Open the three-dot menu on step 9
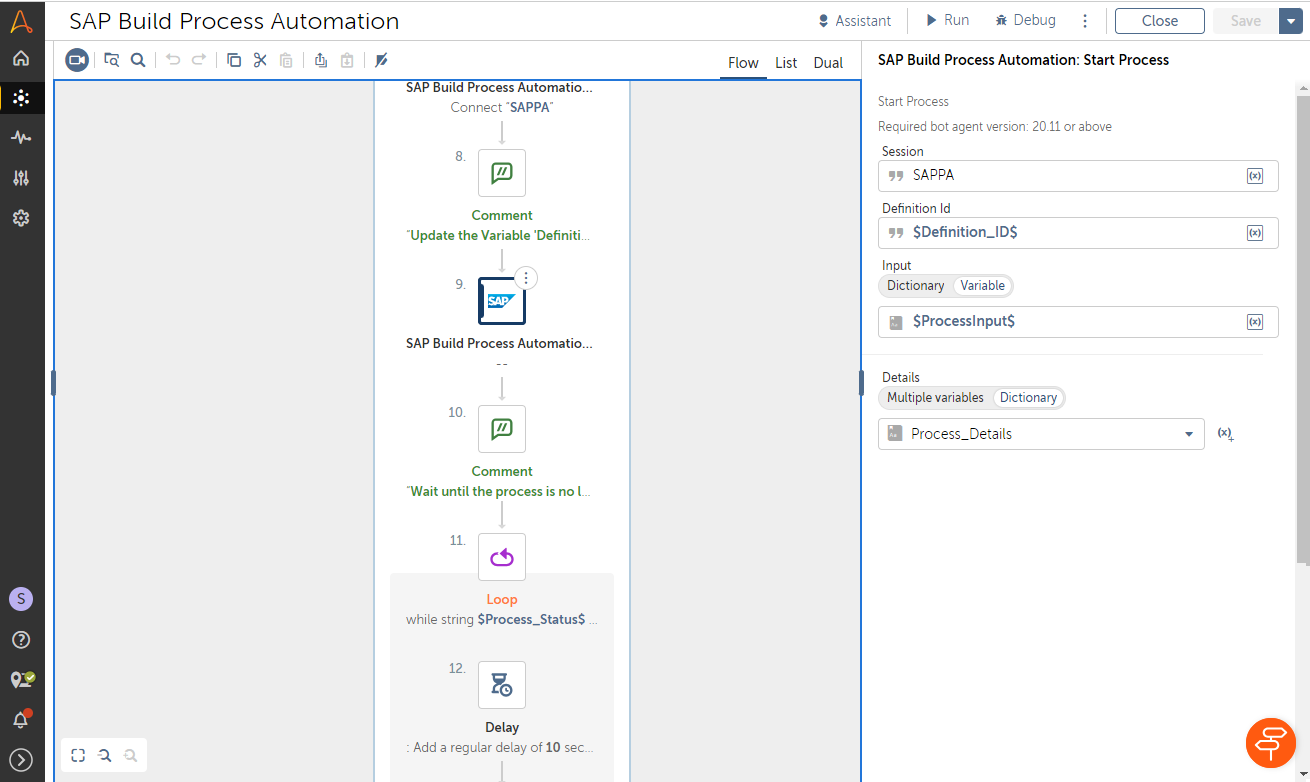 527,278
